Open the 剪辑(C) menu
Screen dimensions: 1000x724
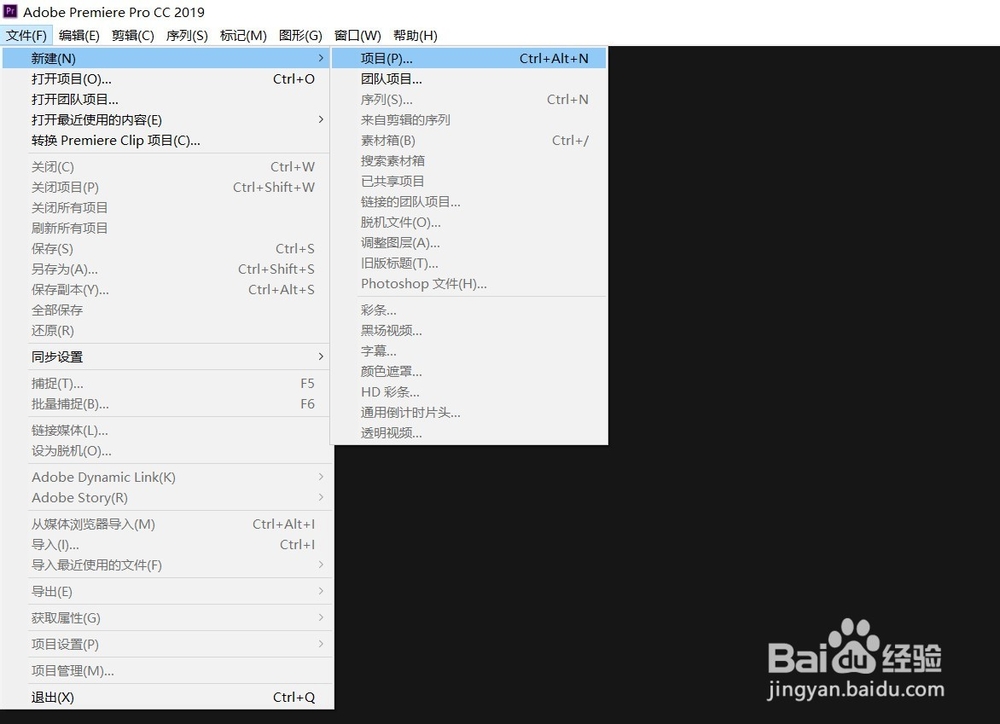[x=133, y=36]
